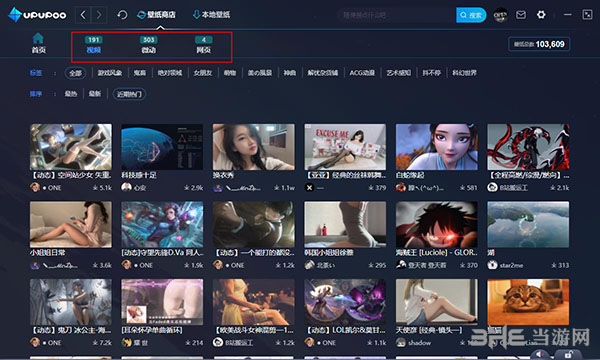Filter by the 科幻世界 tag
600x360 pixels.
click(x=465, y=73)
